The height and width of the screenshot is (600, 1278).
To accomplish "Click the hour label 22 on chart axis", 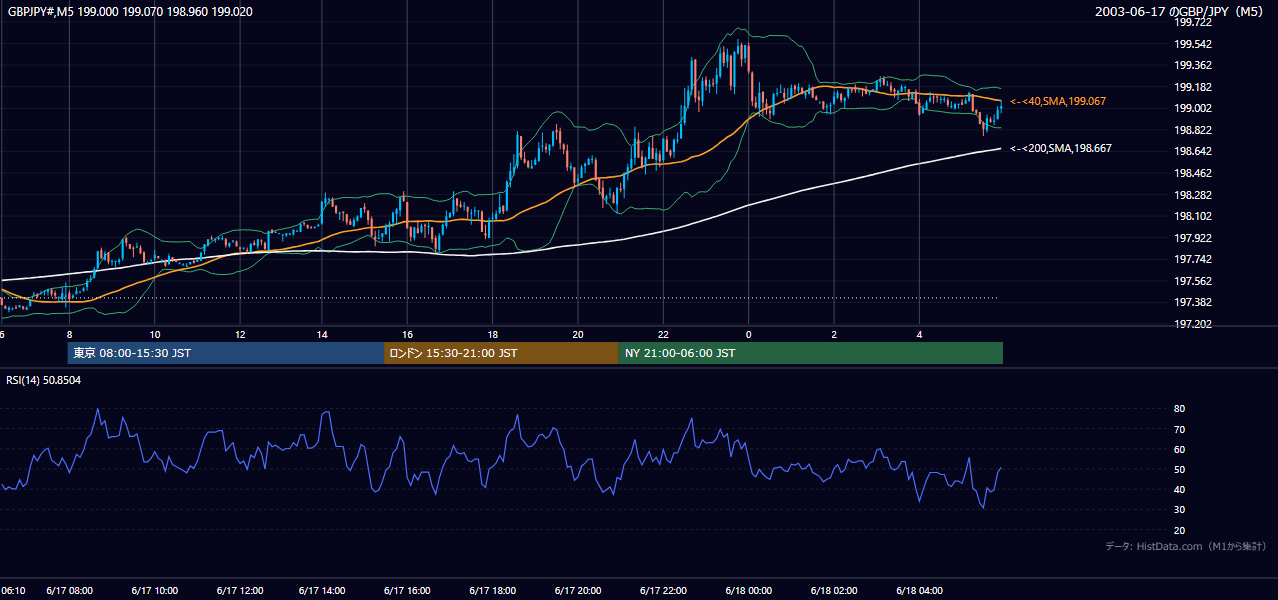I will click(663, 334).
